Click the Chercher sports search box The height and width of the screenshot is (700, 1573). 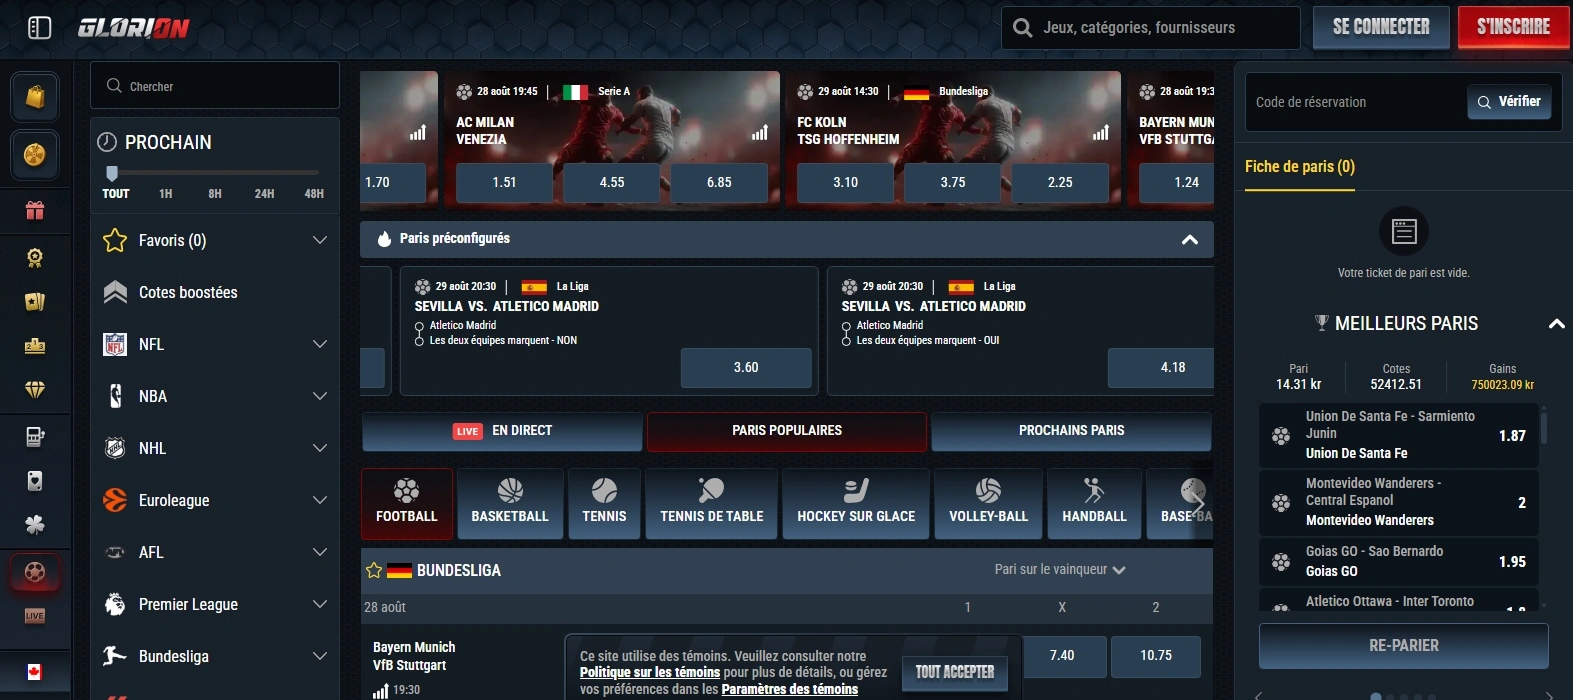pyautogui.click(x=215, y=86)
